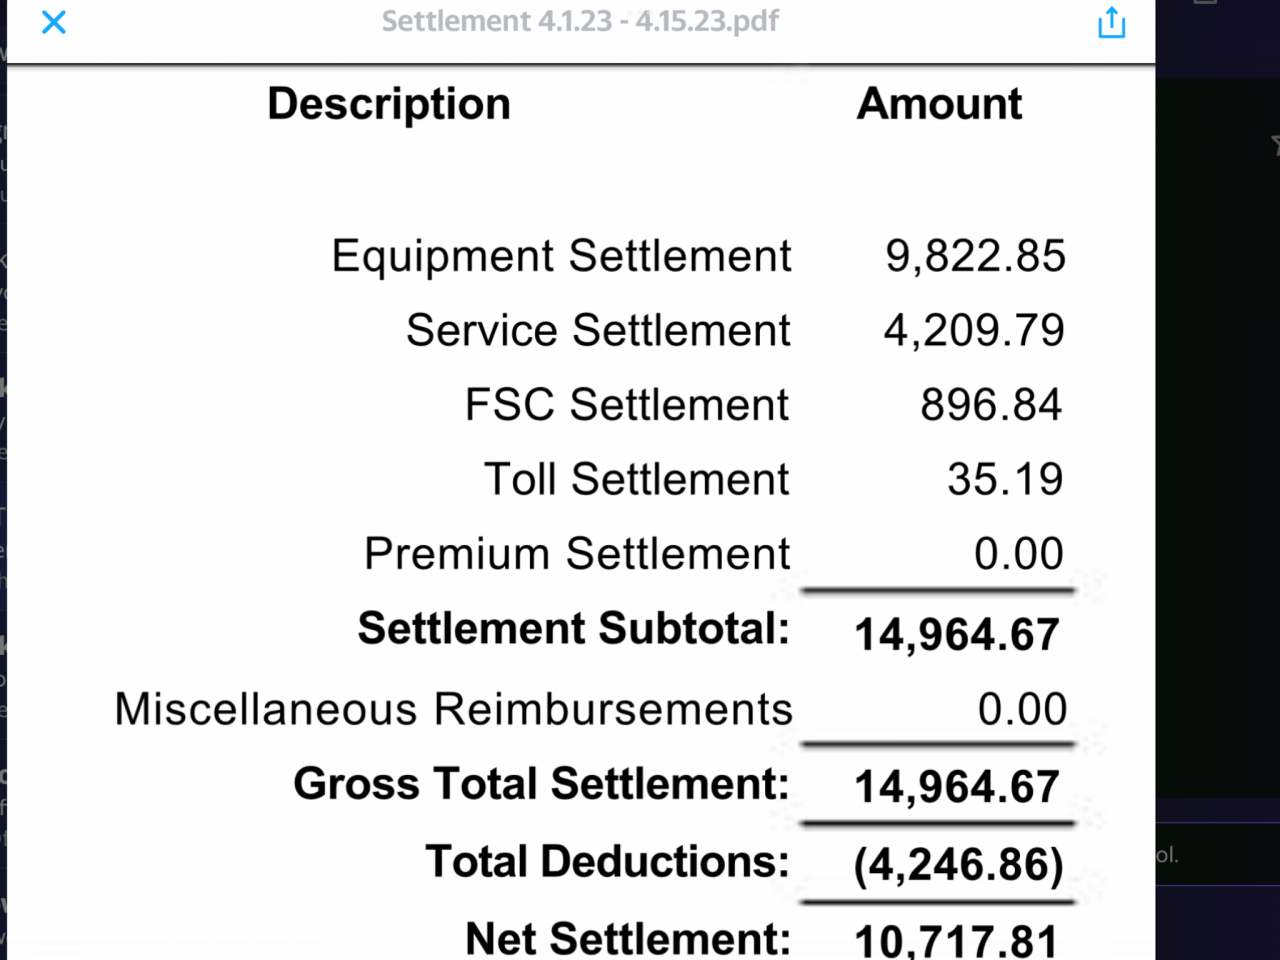
Task: Close the PDF preview with the X icon
Action: 54,22
